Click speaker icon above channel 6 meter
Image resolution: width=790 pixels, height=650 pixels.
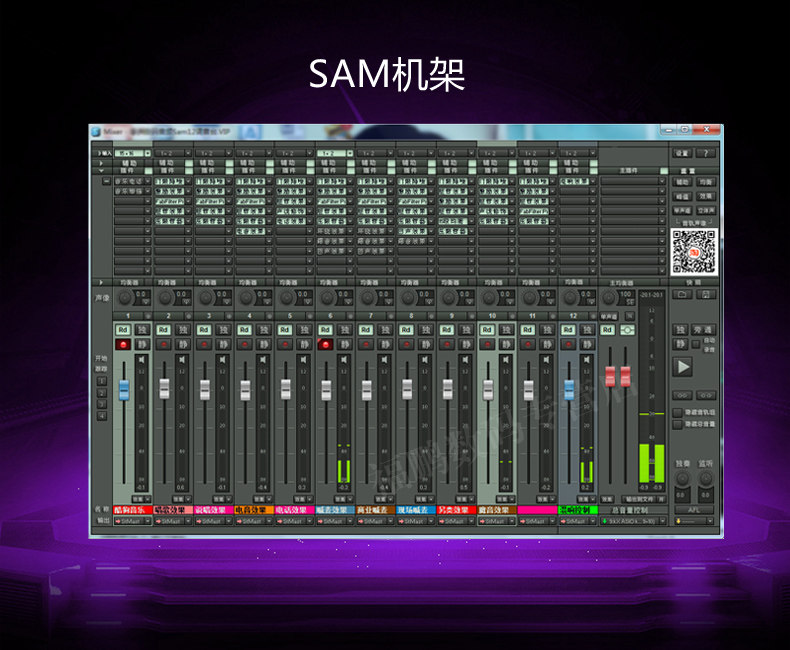point(344,359)
